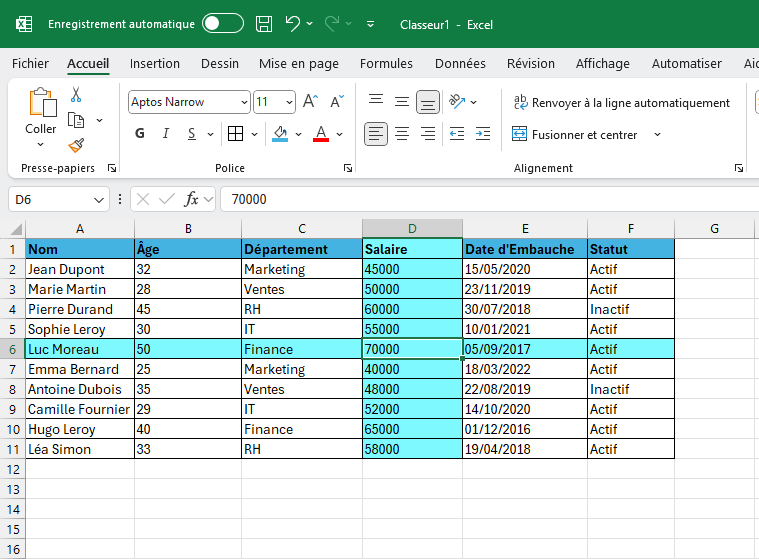Toggle bold G formatting
The image size is (759, 559).
[x=140, y=134]
